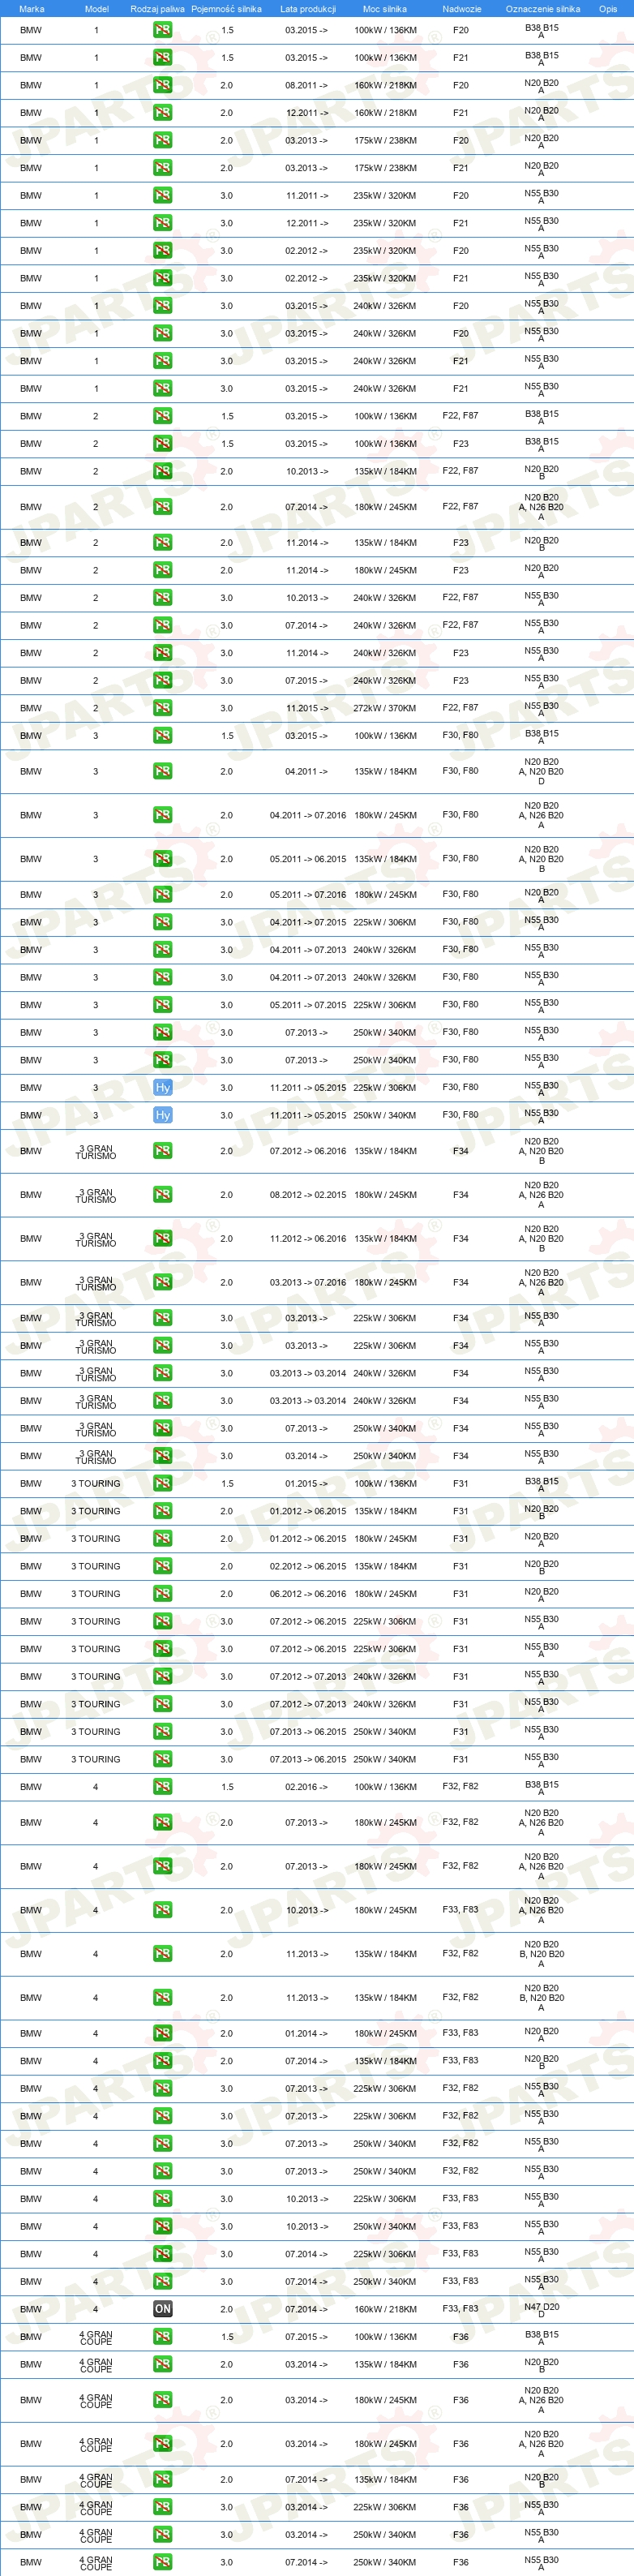Select petrol icon in BMW 3 1.5 F30 row
Image resolution: width=634 pixels, height=2576 pixels.
[x=162, y=735]
